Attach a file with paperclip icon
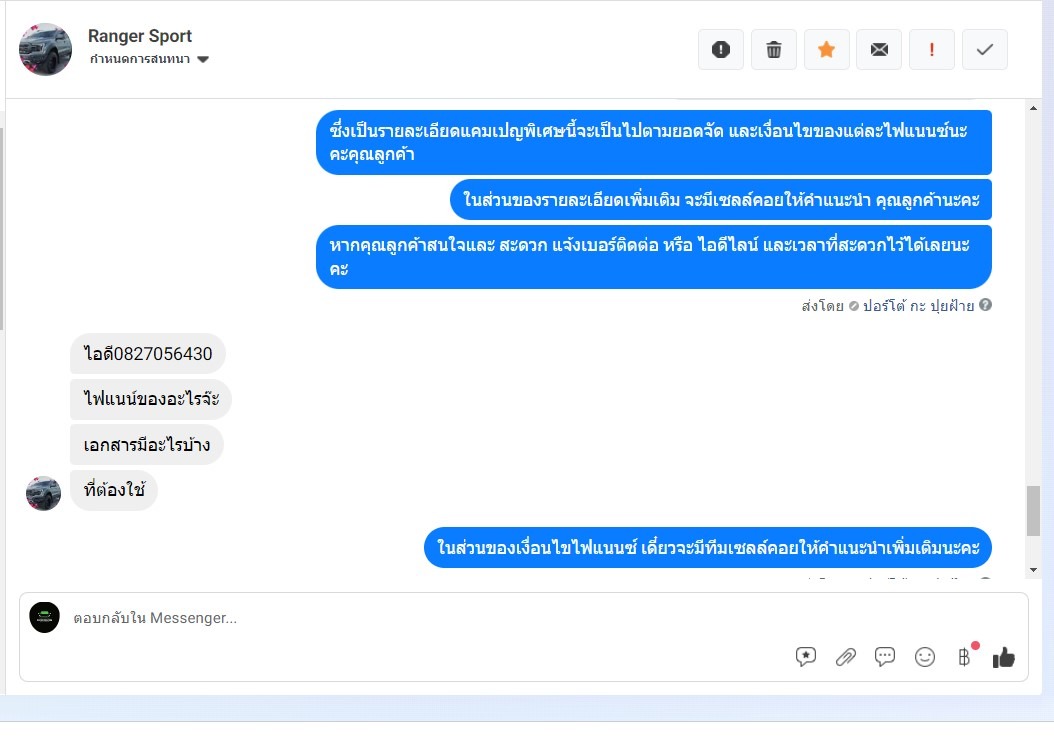Viewport: 1054px width, 741px height. pos(846,657)
